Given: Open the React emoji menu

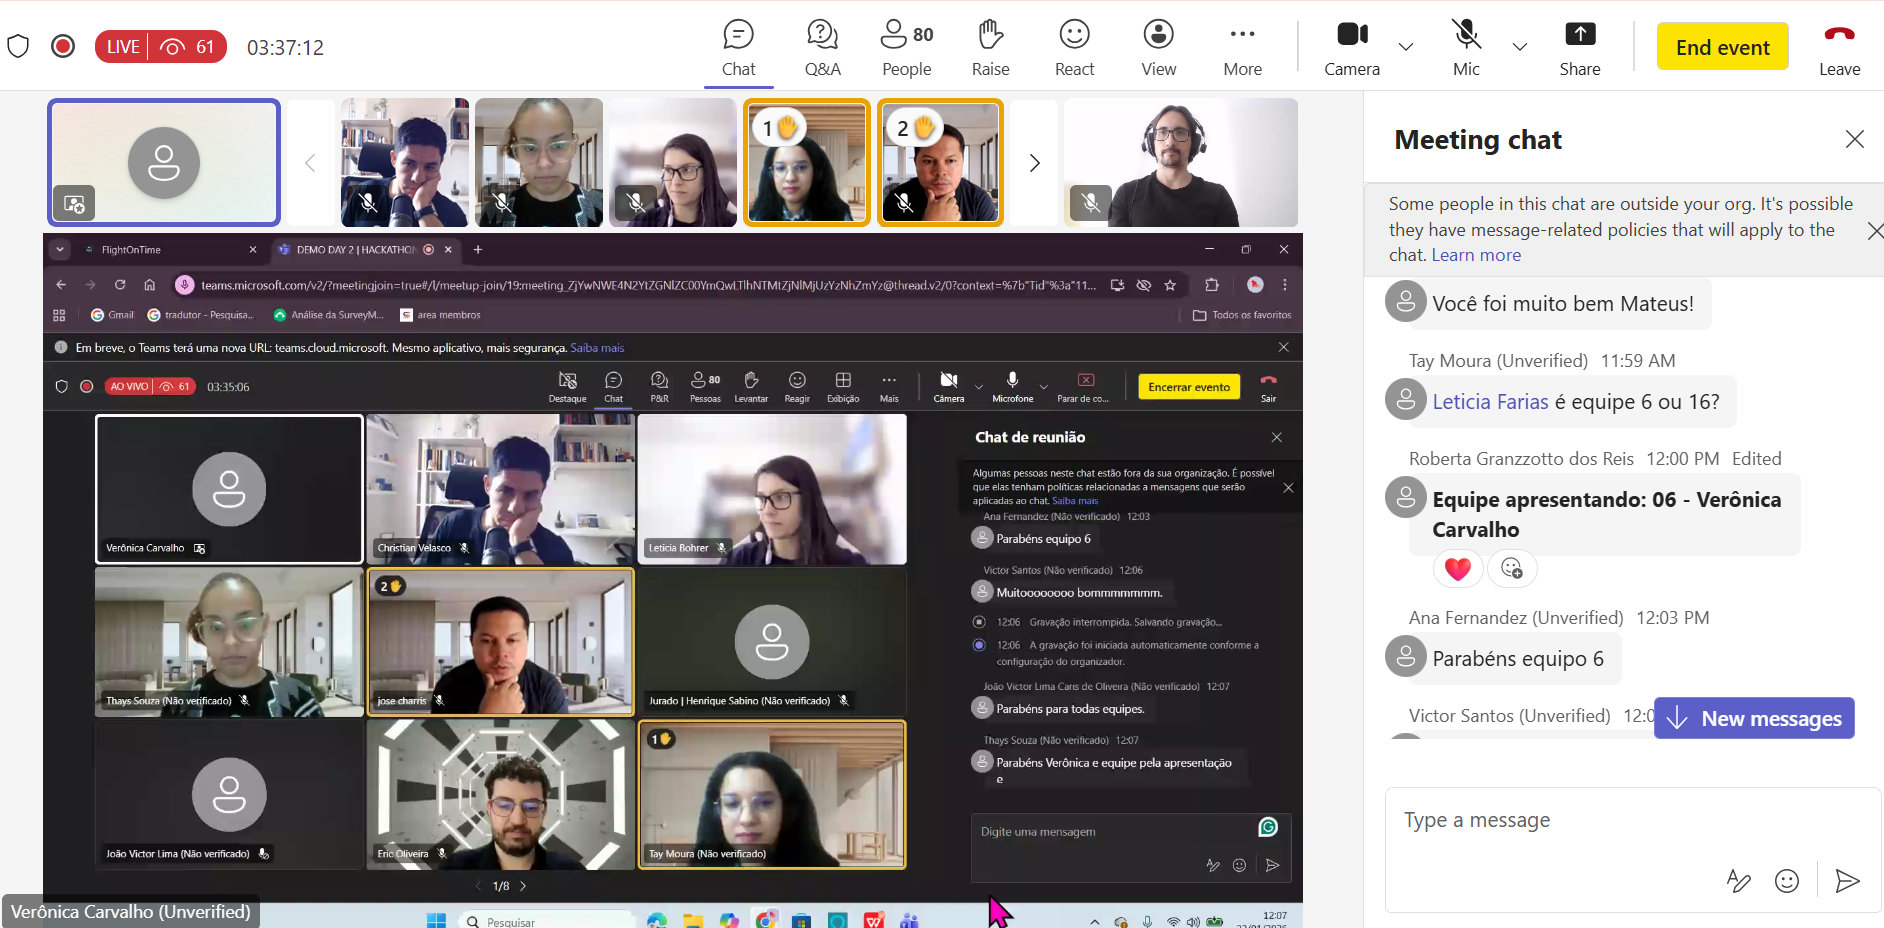Looking at the screenshot, I should (1074, 47).
